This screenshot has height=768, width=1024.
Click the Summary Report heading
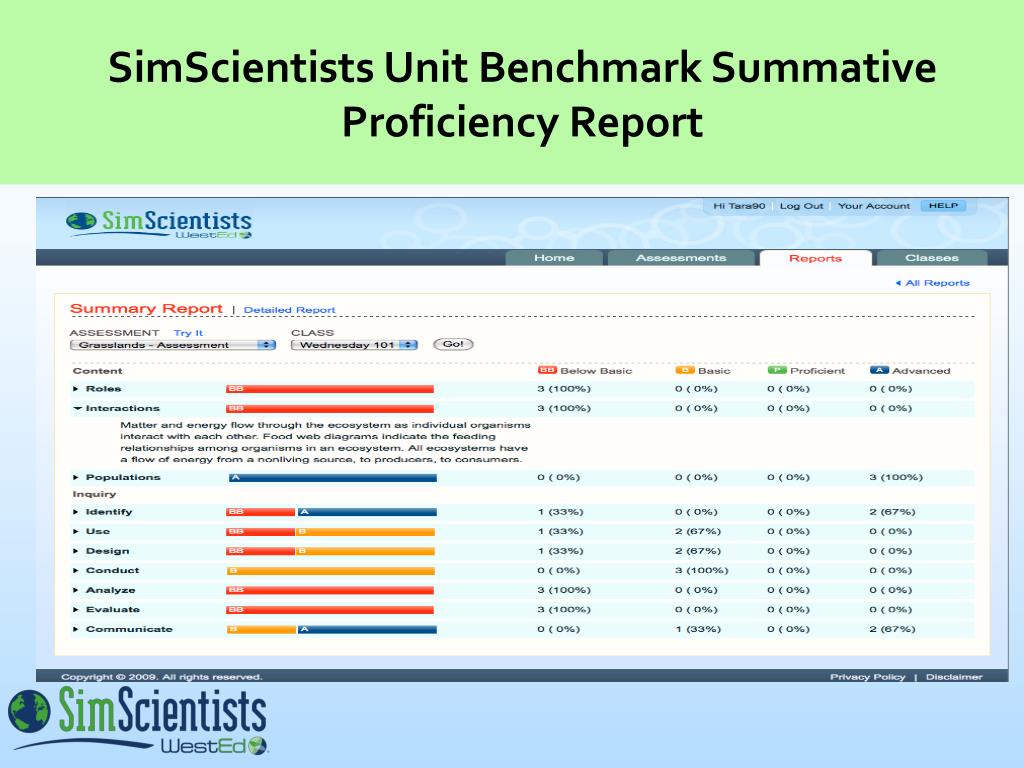point(146,308)
